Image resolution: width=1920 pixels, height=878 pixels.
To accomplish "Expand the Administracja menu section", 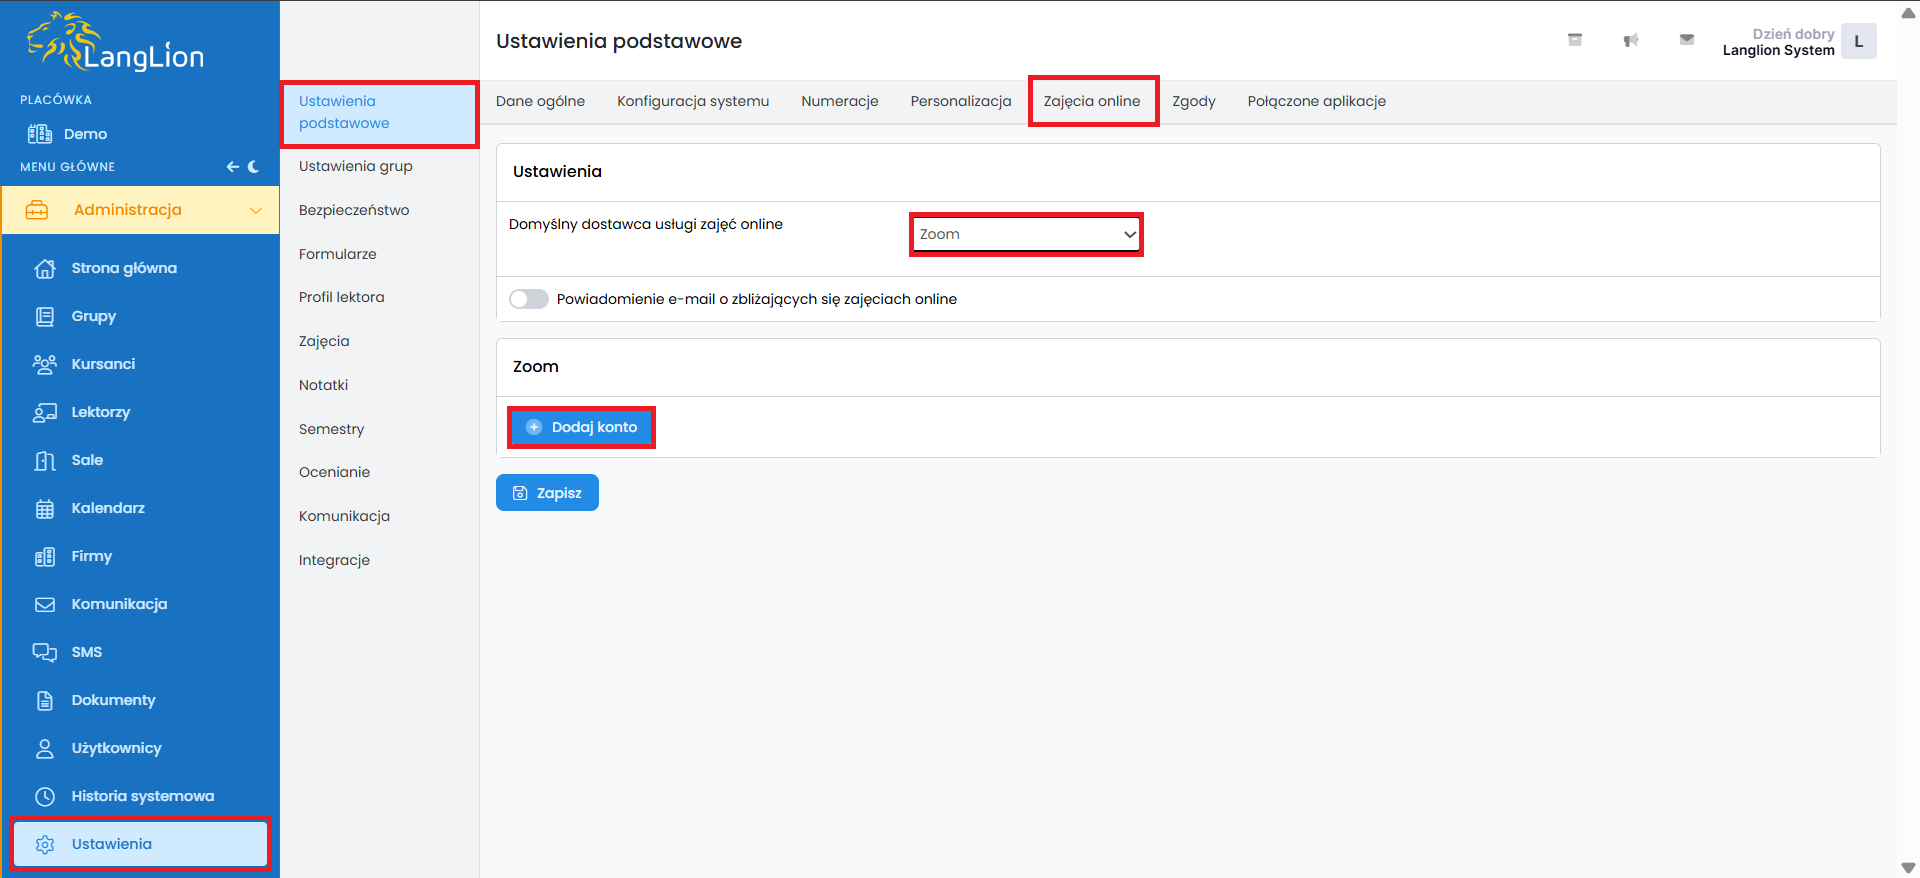I will (x=140, y=210).
